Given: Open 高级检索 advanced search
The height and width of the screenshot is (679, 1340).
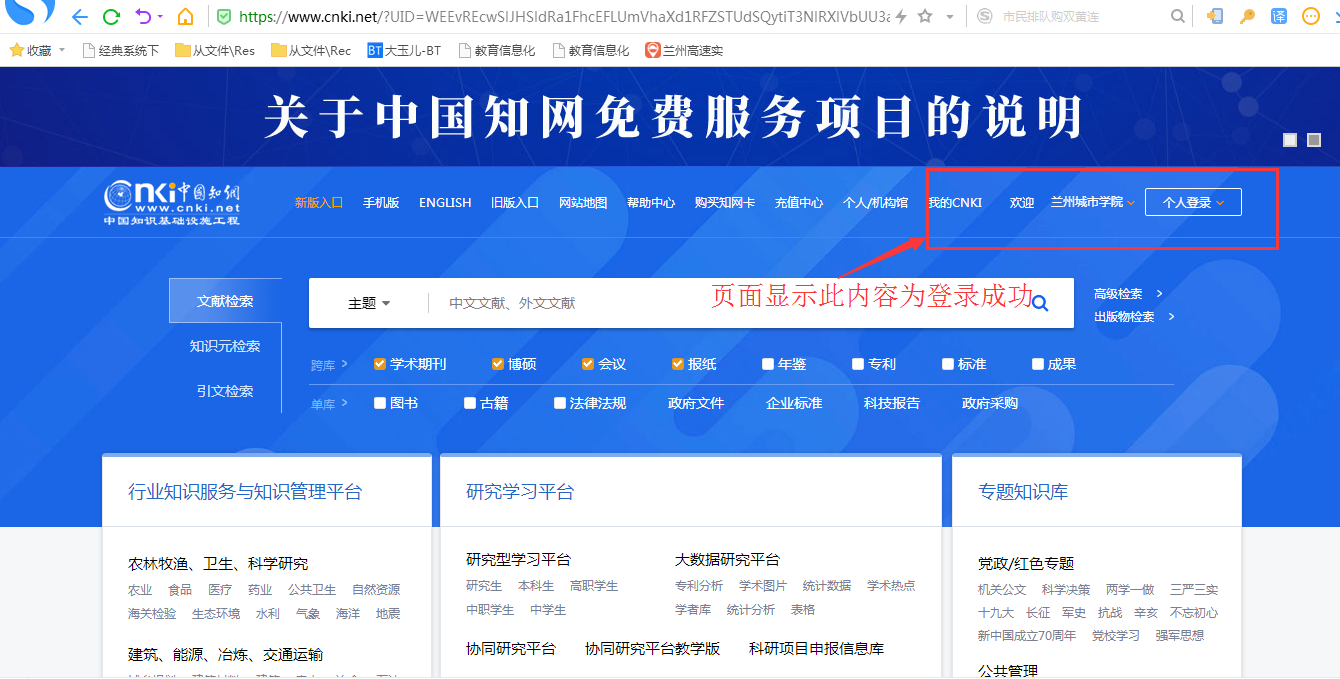Looking at the screenshot, I should pos(1128,294).
